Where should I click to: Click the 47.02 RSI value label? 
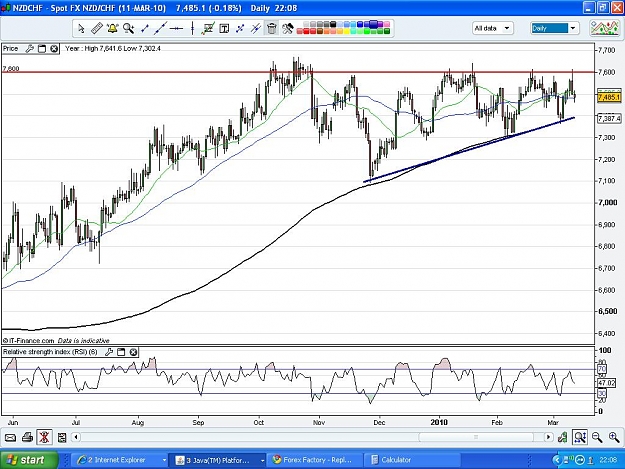607,383
